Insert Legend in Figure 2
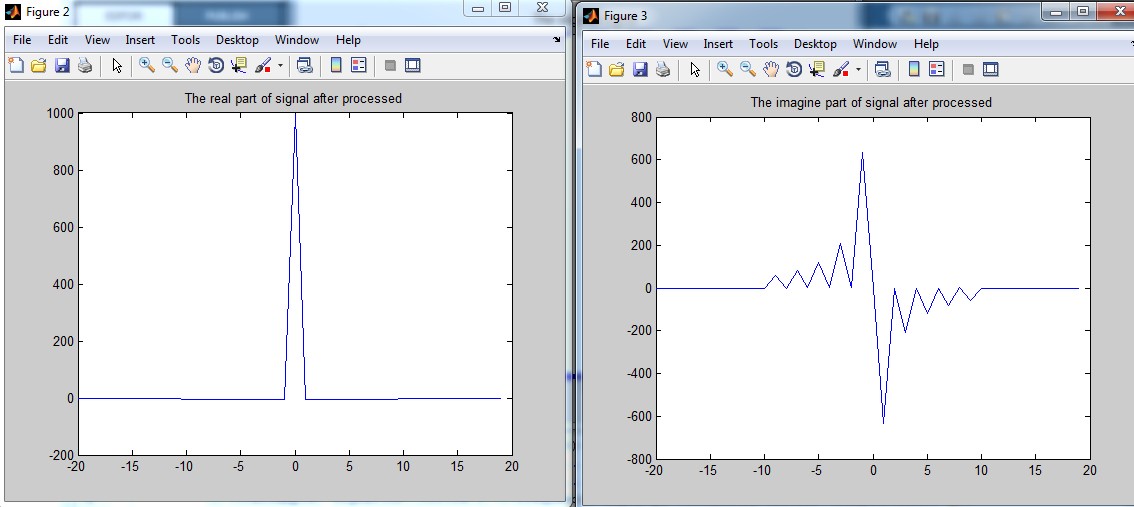The height and width of the screenshot is (507, 1134). click(x=359, y=66)
